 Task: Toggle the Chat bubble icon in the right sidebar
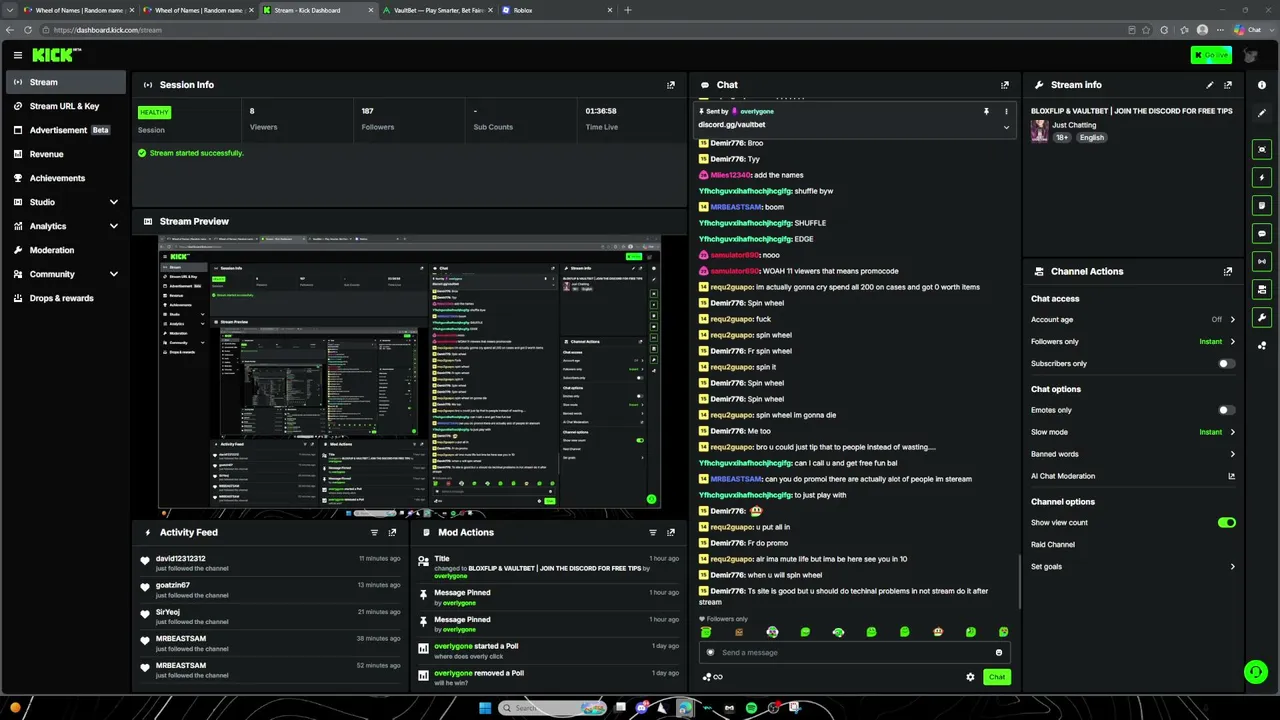coord(1262,233)
